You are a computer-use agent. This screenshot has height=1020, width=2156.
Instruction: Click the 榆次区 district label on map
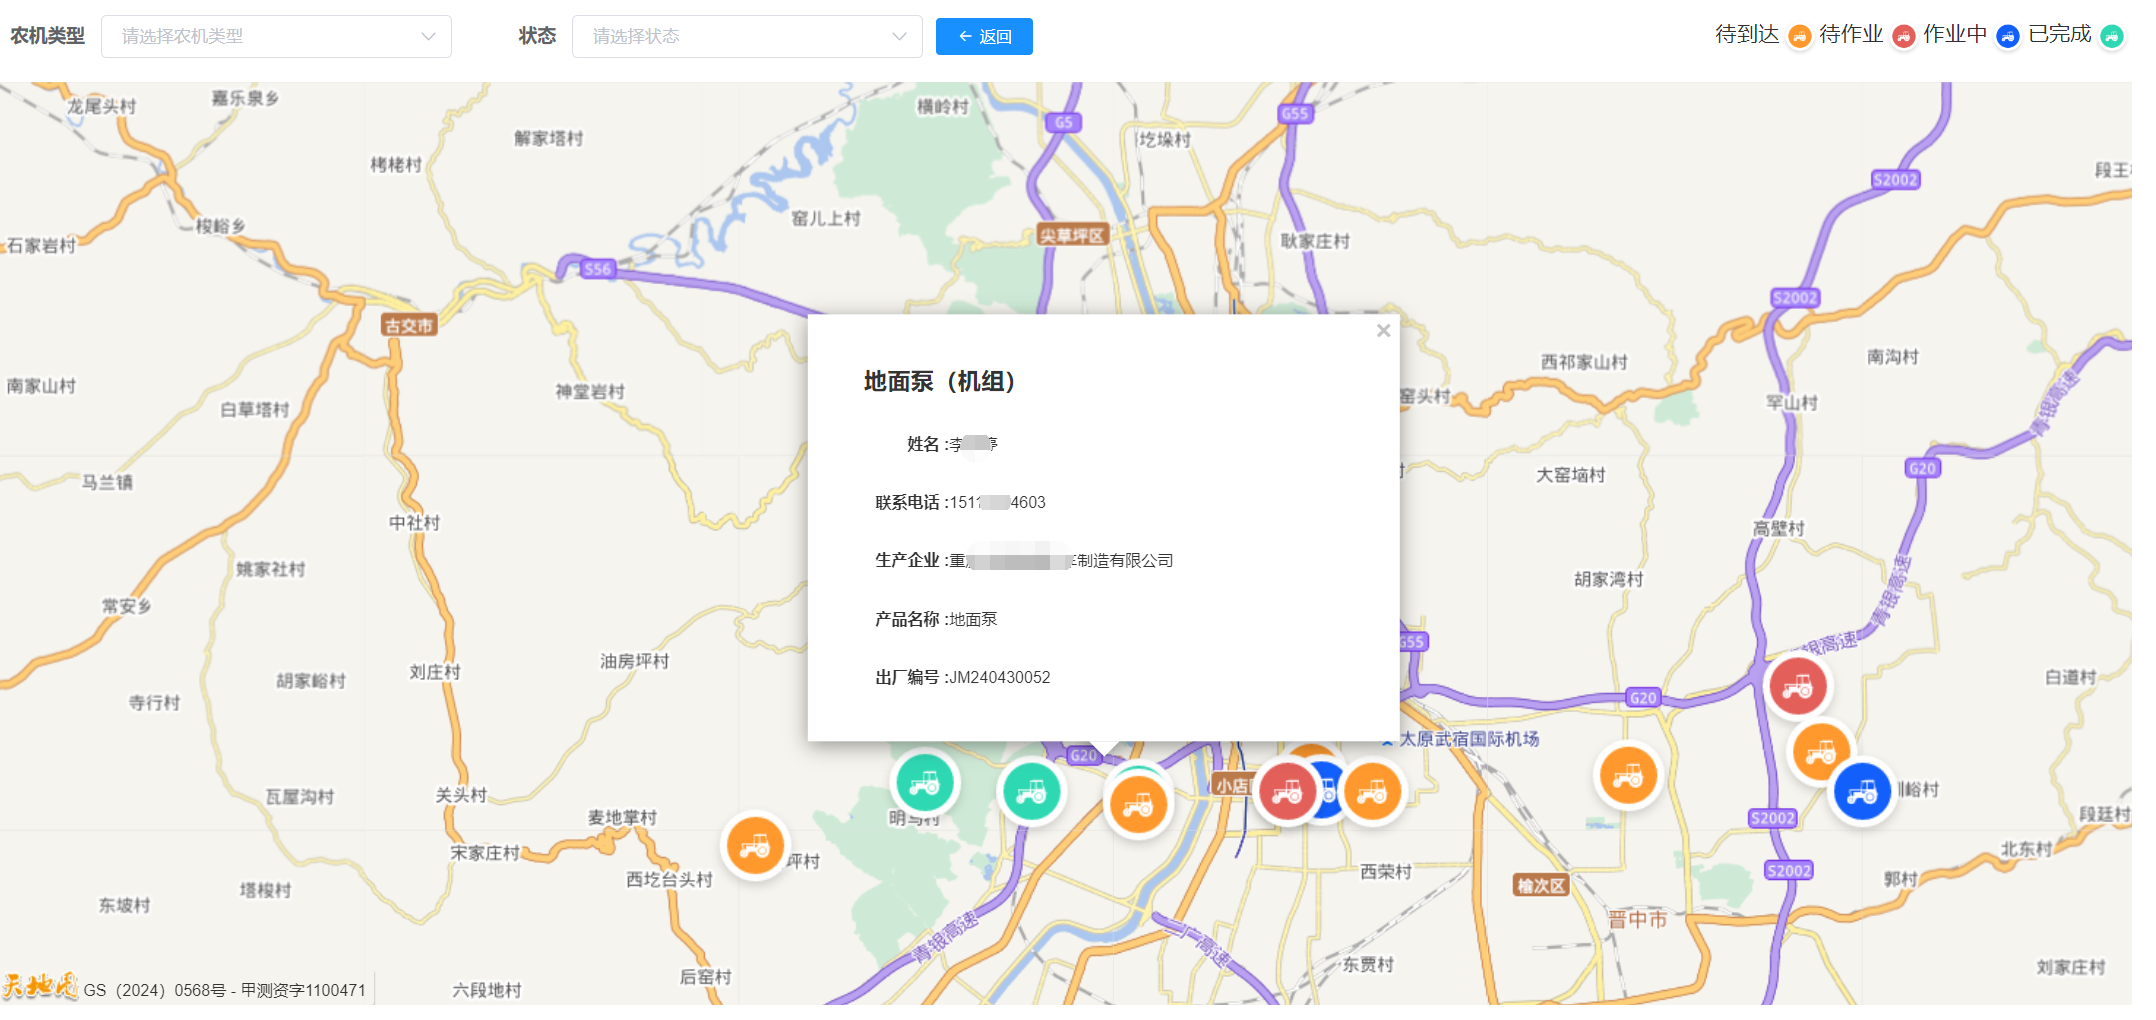1541,886
